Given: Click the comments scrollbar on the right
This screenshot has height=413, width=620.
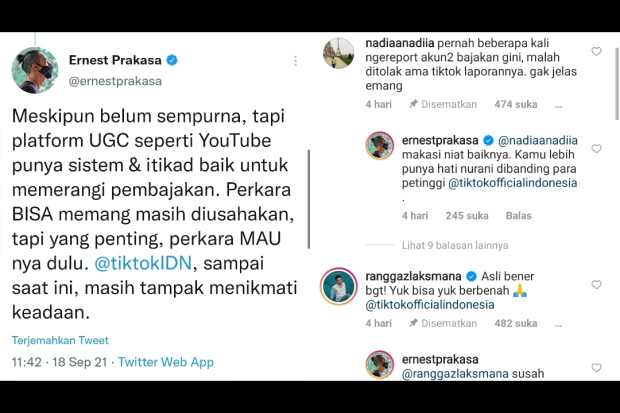Looking at the screenshot, I should click(x=617, y=83).
